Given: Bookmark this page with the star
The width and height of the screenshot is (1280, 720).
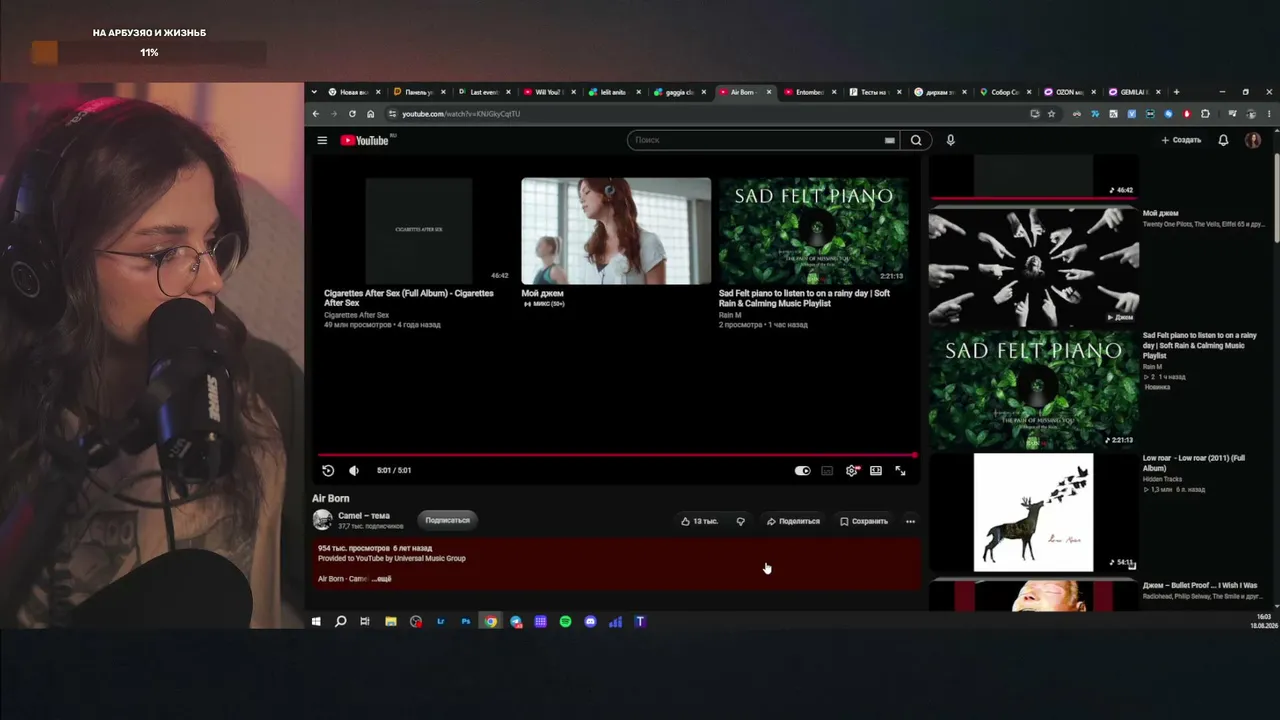Looking at the screenshot, I should pos(1051,114).
